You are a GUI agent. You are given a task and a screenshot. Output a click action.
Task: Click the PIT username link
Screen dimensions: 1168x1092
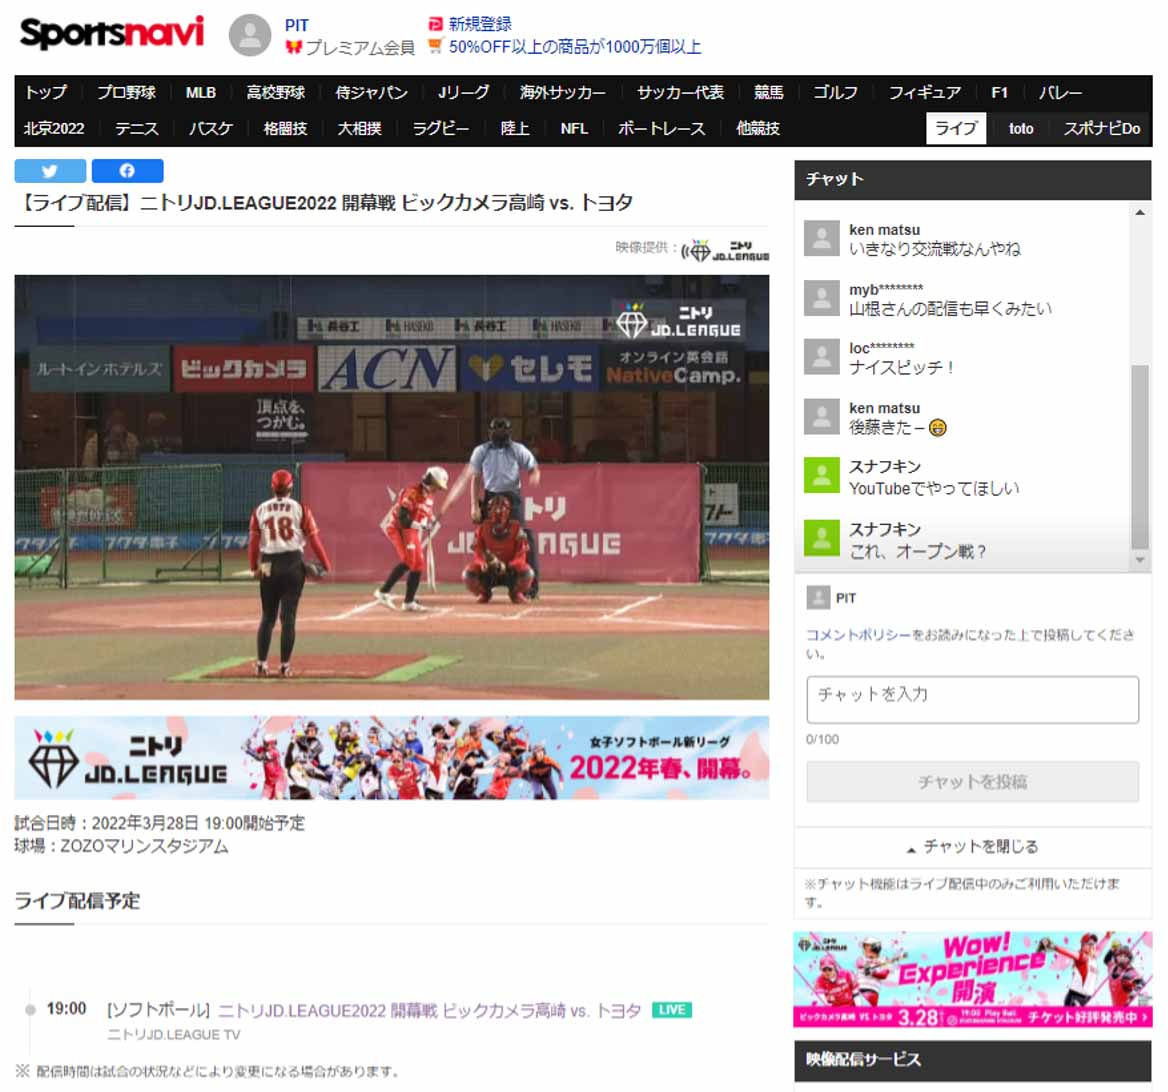pos(296,25)
